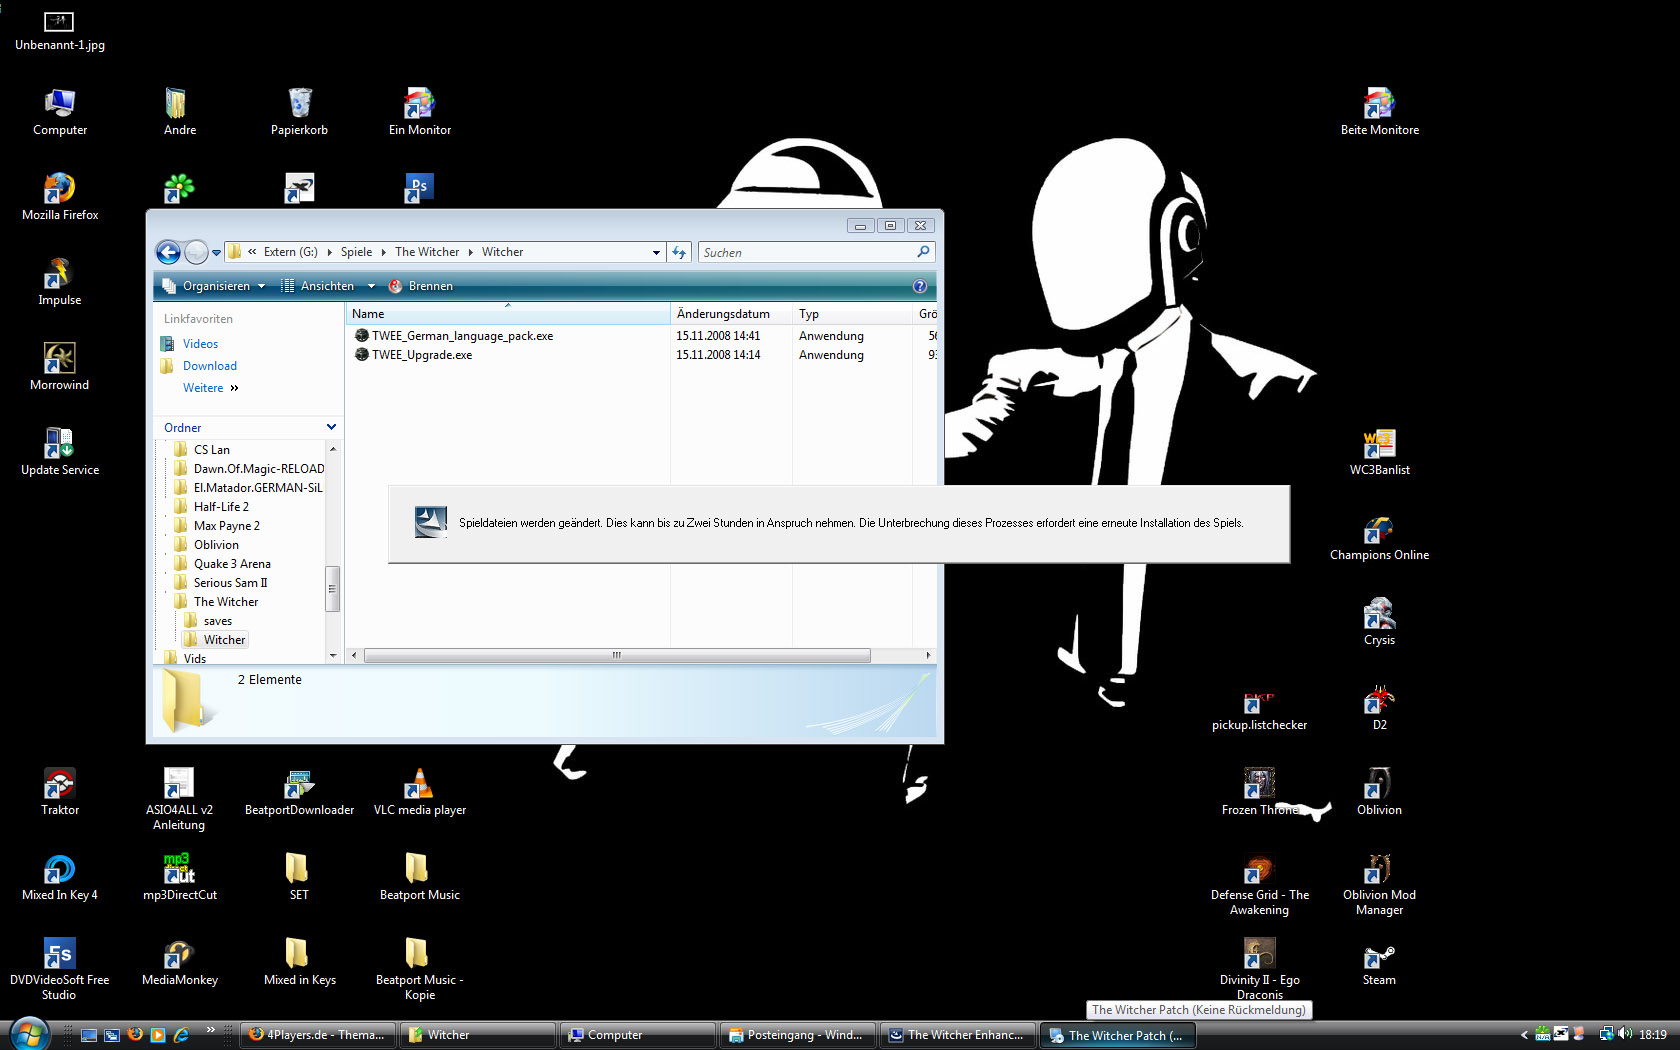Open the Defense Grid - The Awakening shortcut

pos(1260,883)
